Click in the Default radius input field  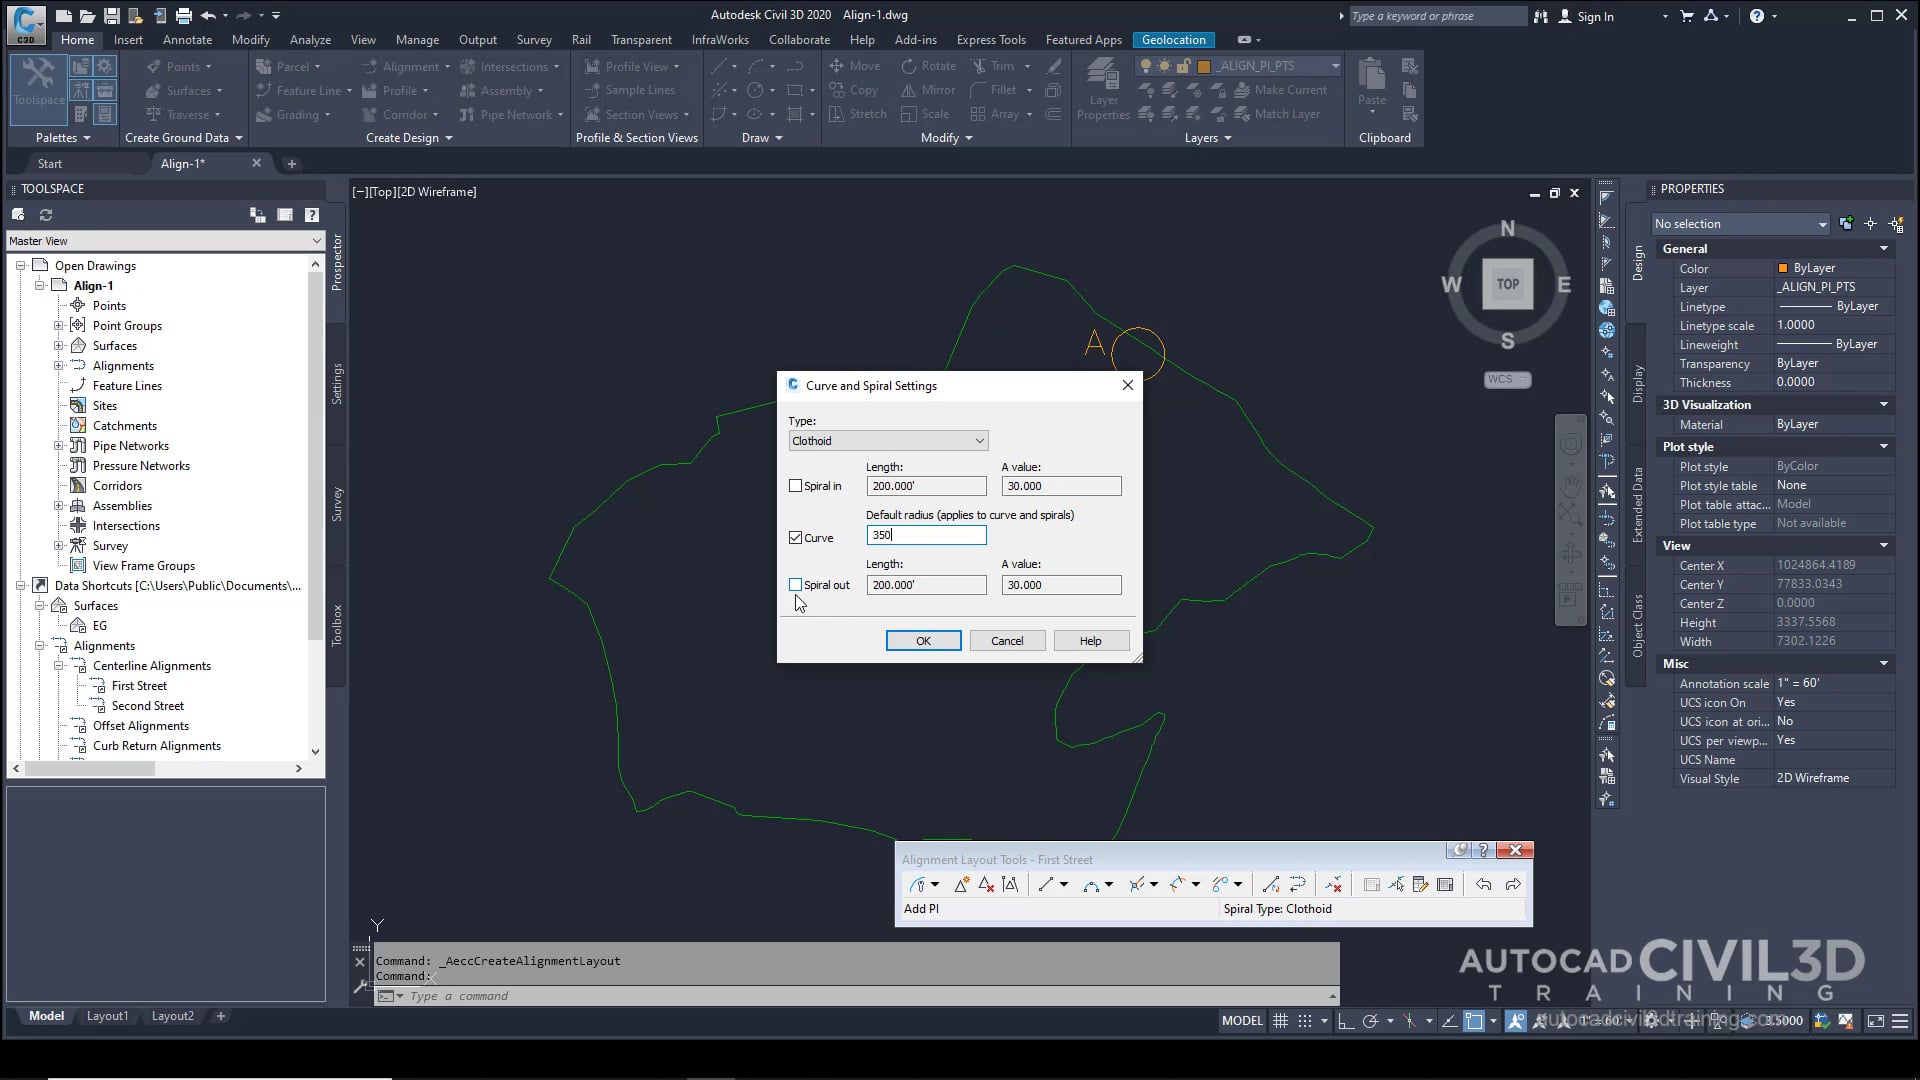924,535
